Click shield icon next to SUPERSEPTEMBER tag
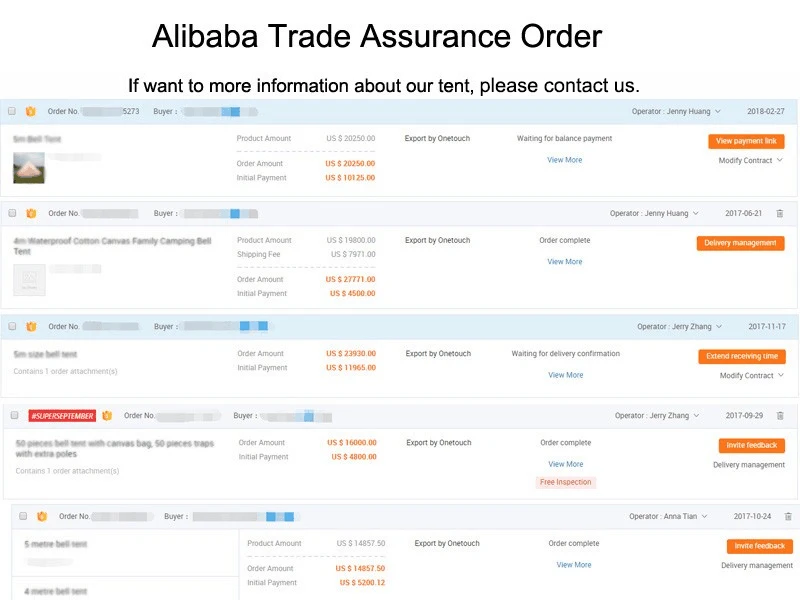 pyautogui.click(x=107, y=415)
